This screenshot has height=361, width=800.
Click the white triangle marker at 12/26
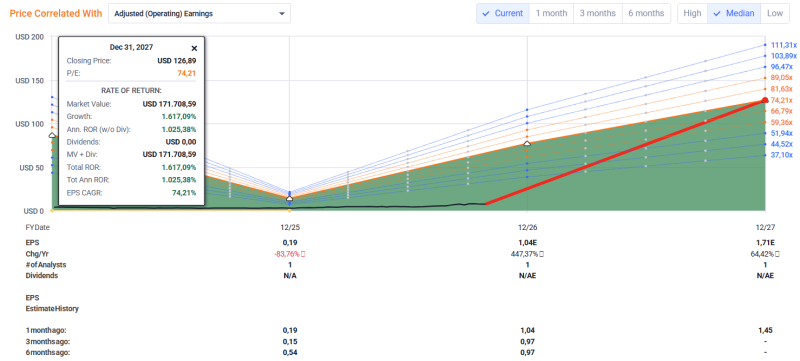pos(528,143)
